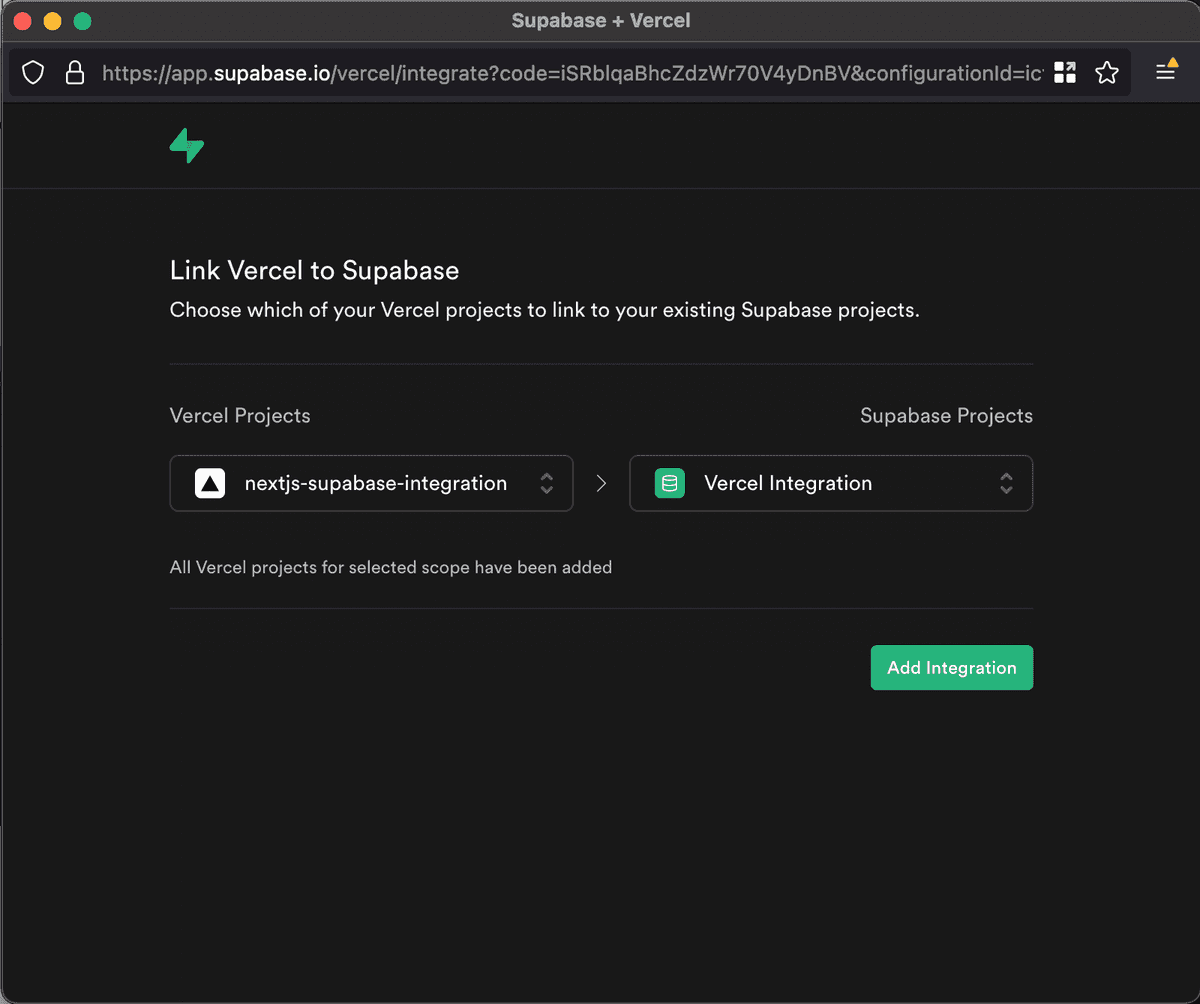Maximize window with the green traffic-light button
1200x1004 pixels.
82,21
